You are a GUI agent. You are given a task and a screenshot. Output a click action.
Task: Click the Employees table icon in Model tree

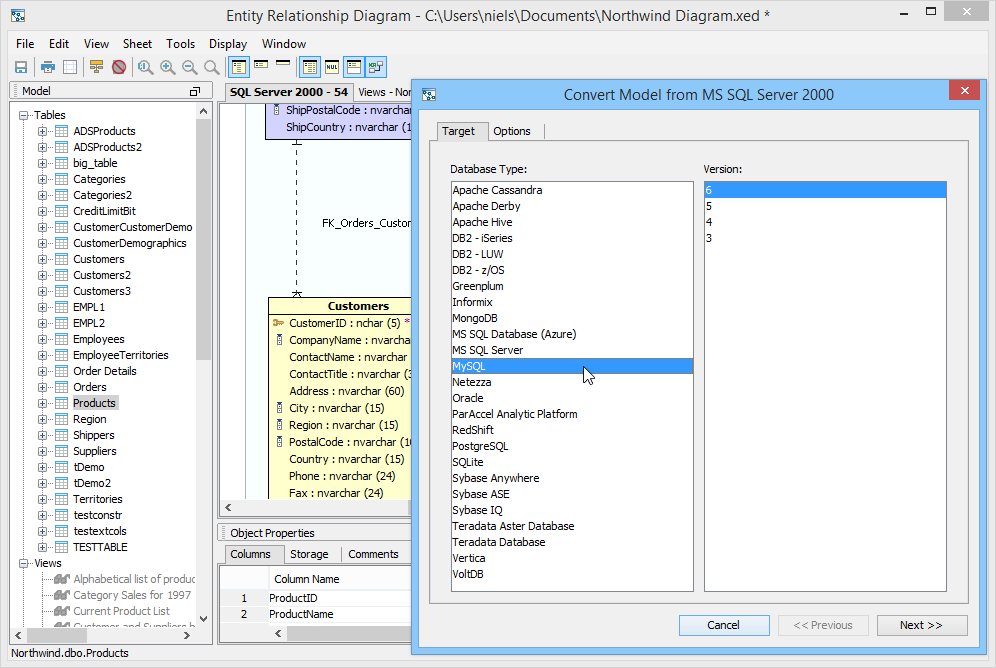click(62, 339)
